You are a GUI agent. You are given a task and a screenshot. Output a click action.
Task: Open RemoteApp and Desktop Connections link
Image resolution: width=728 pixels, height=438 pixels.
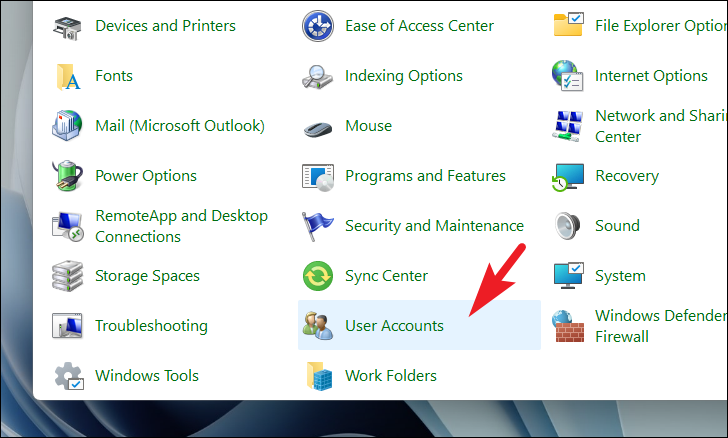(x=182, y=226)
